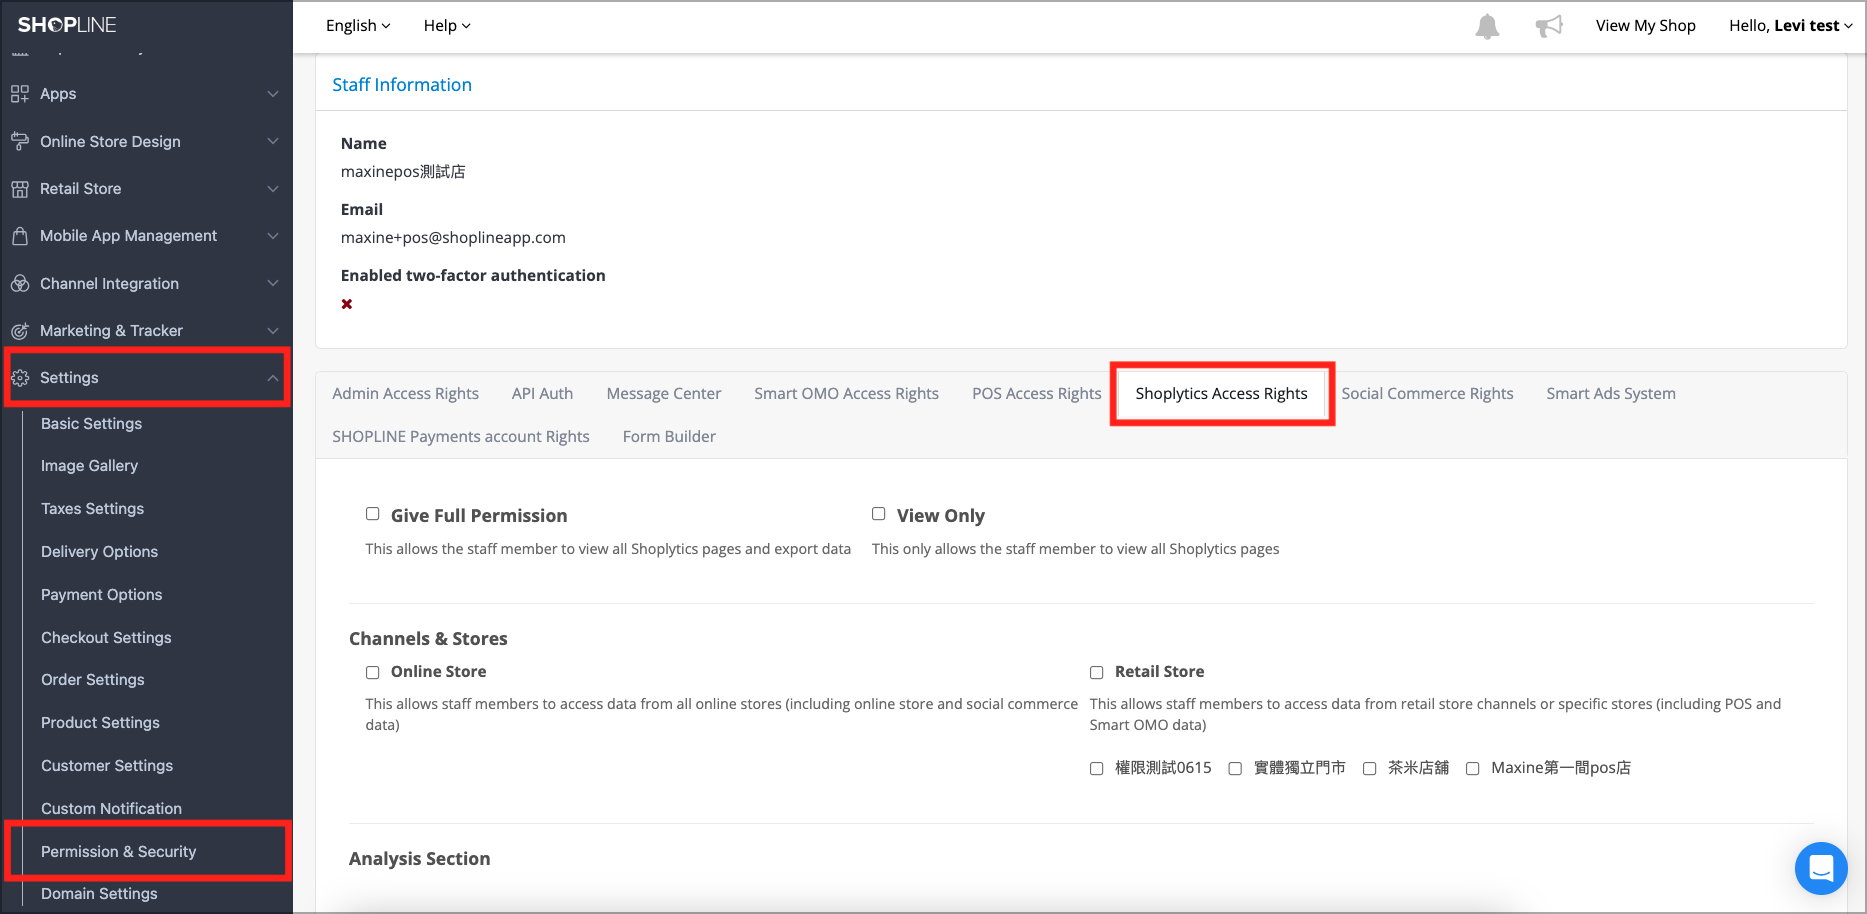Click the Apps grid icon in sidebar
Viewport: 1867px width, 914px height.
20,94
